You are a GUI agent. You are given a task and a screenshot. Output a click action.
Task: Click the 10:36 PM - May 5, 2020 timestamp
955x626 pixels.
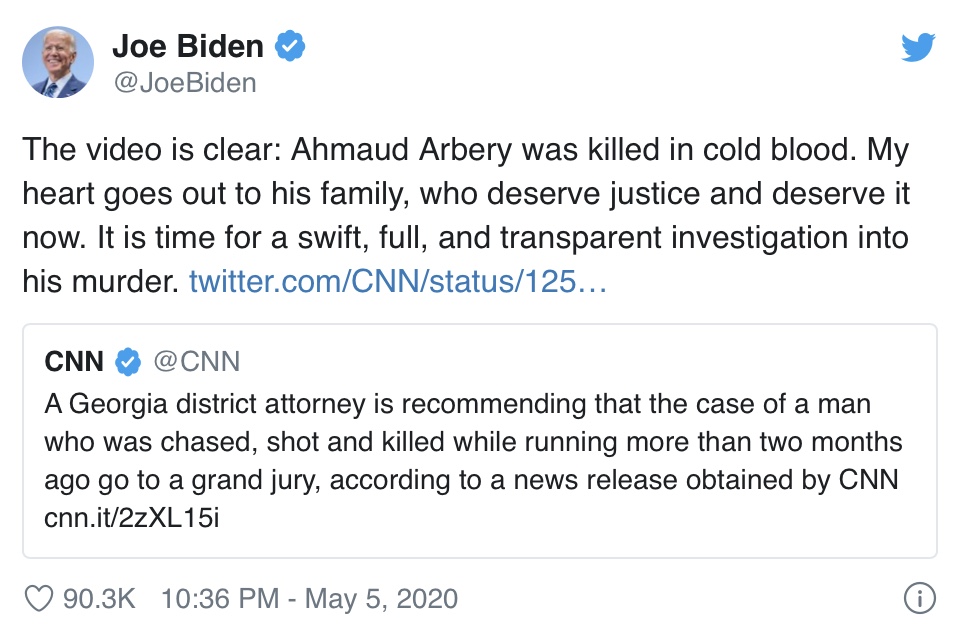point(309,599)
